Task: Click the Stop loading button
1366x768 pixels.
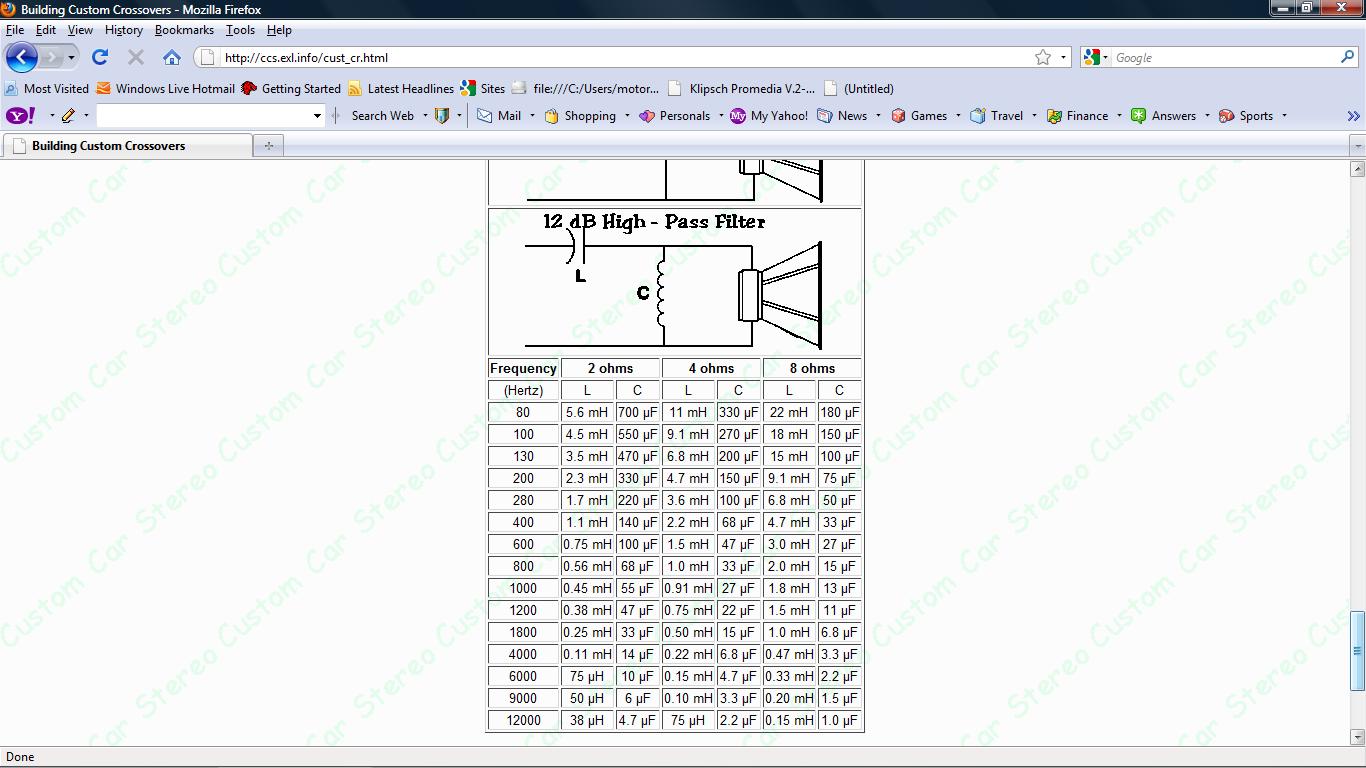Action: point(136,57)
